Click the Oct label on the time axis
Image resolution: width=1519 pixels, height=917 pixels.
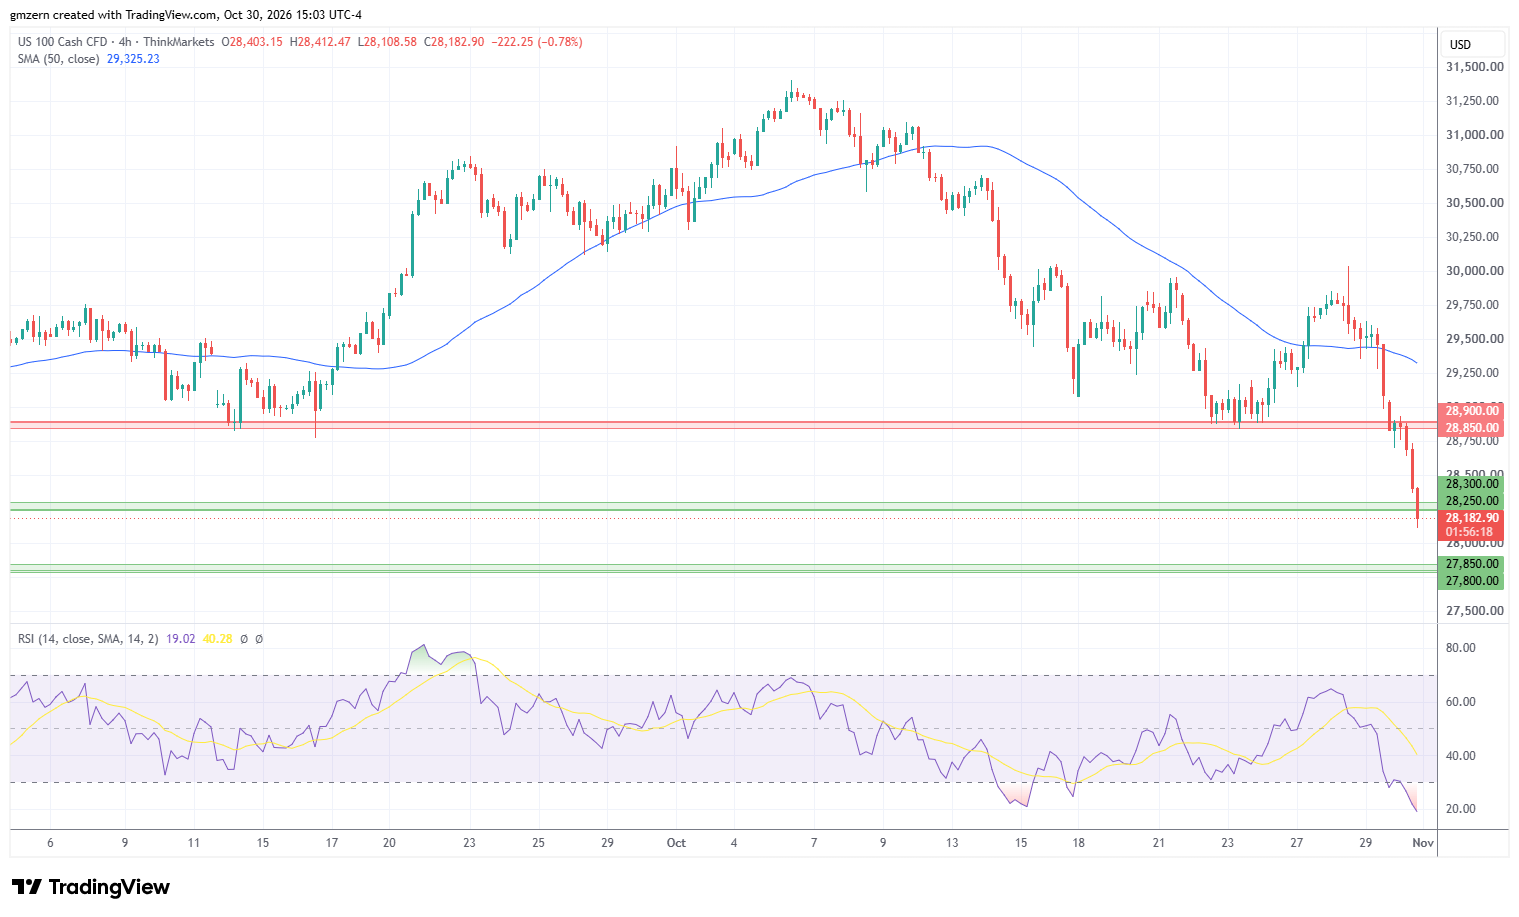click(x=676, y=843)
